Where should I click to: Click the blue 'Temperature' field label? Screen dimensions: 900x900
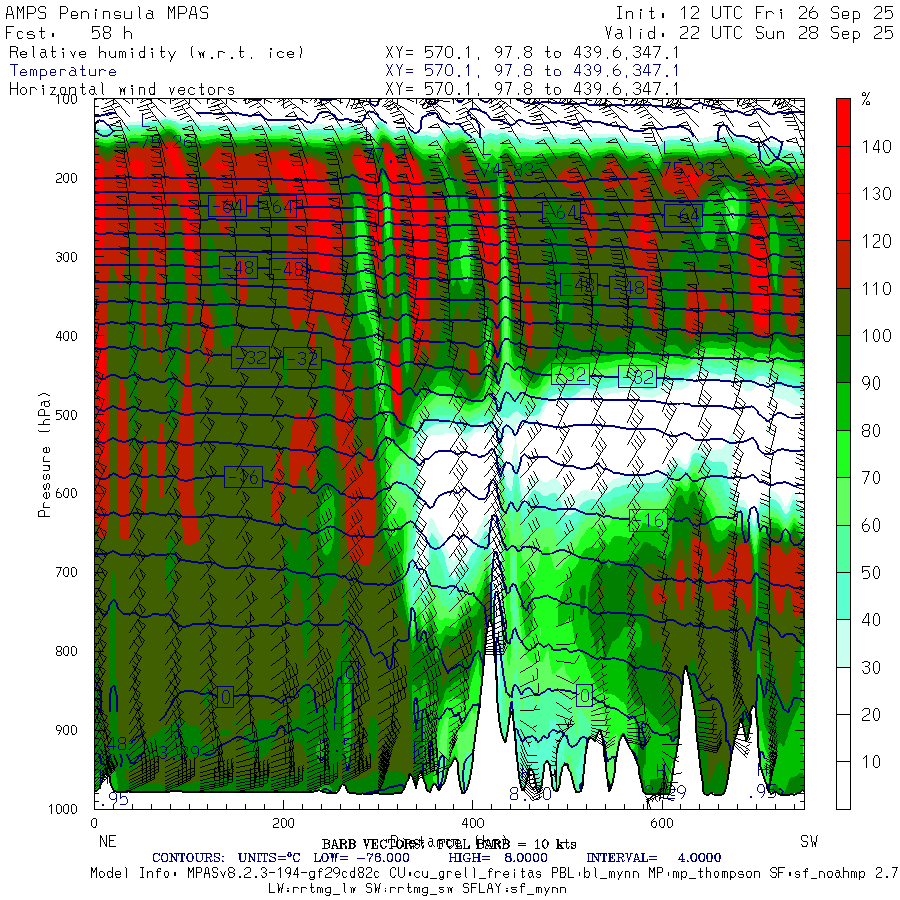63,71
